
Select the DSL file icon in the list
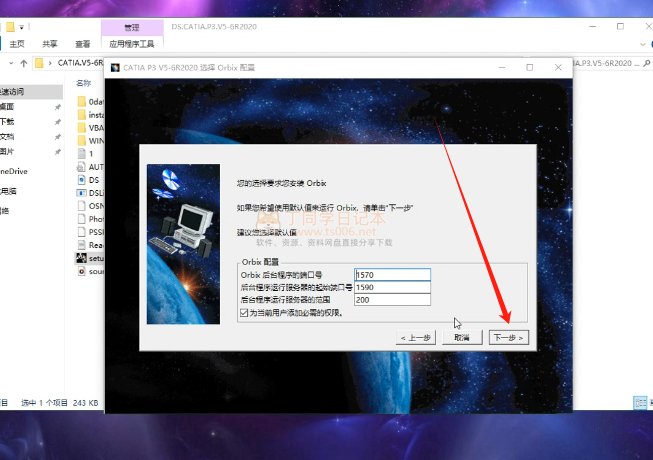click(x=82, y=193)
